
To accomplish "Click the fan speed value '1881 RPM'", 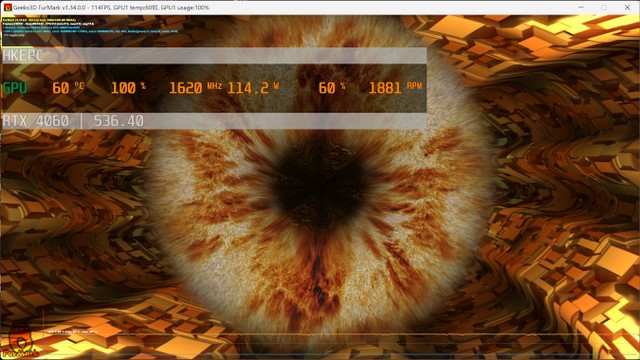I will coord(395,88).
